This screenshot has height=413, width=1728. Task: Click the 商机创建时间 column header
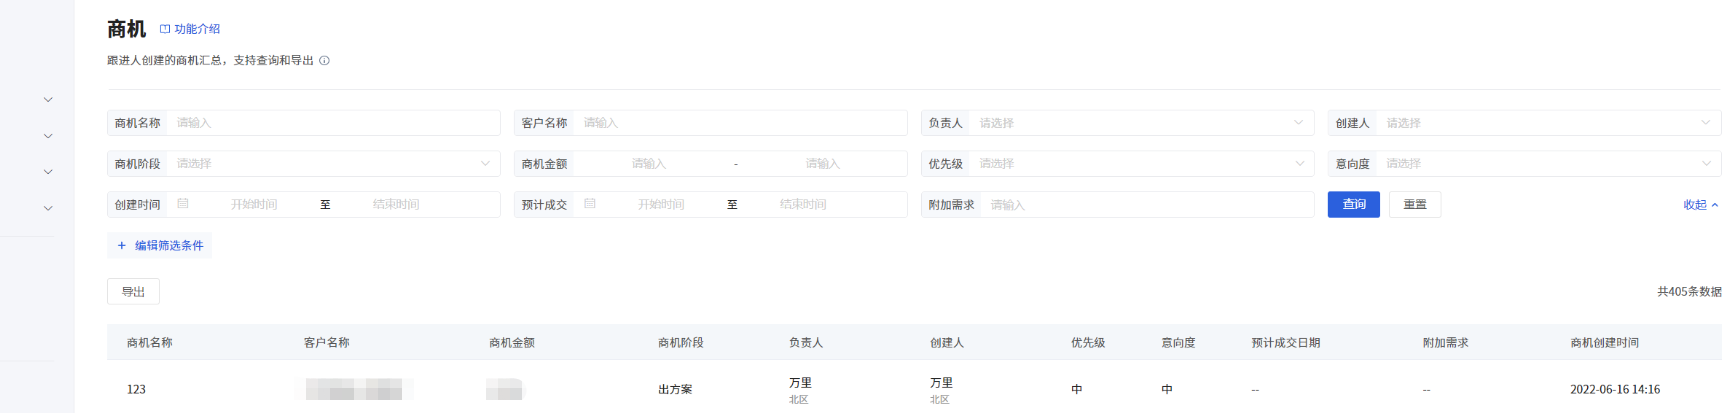click(x=1605, y=343)
